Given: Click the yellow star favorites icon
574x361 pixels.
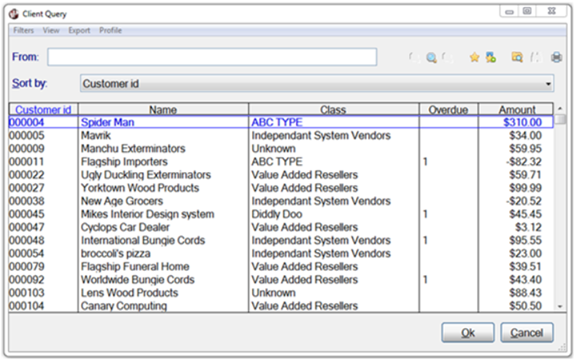Looking at the screenshot, I should (474, 57).
